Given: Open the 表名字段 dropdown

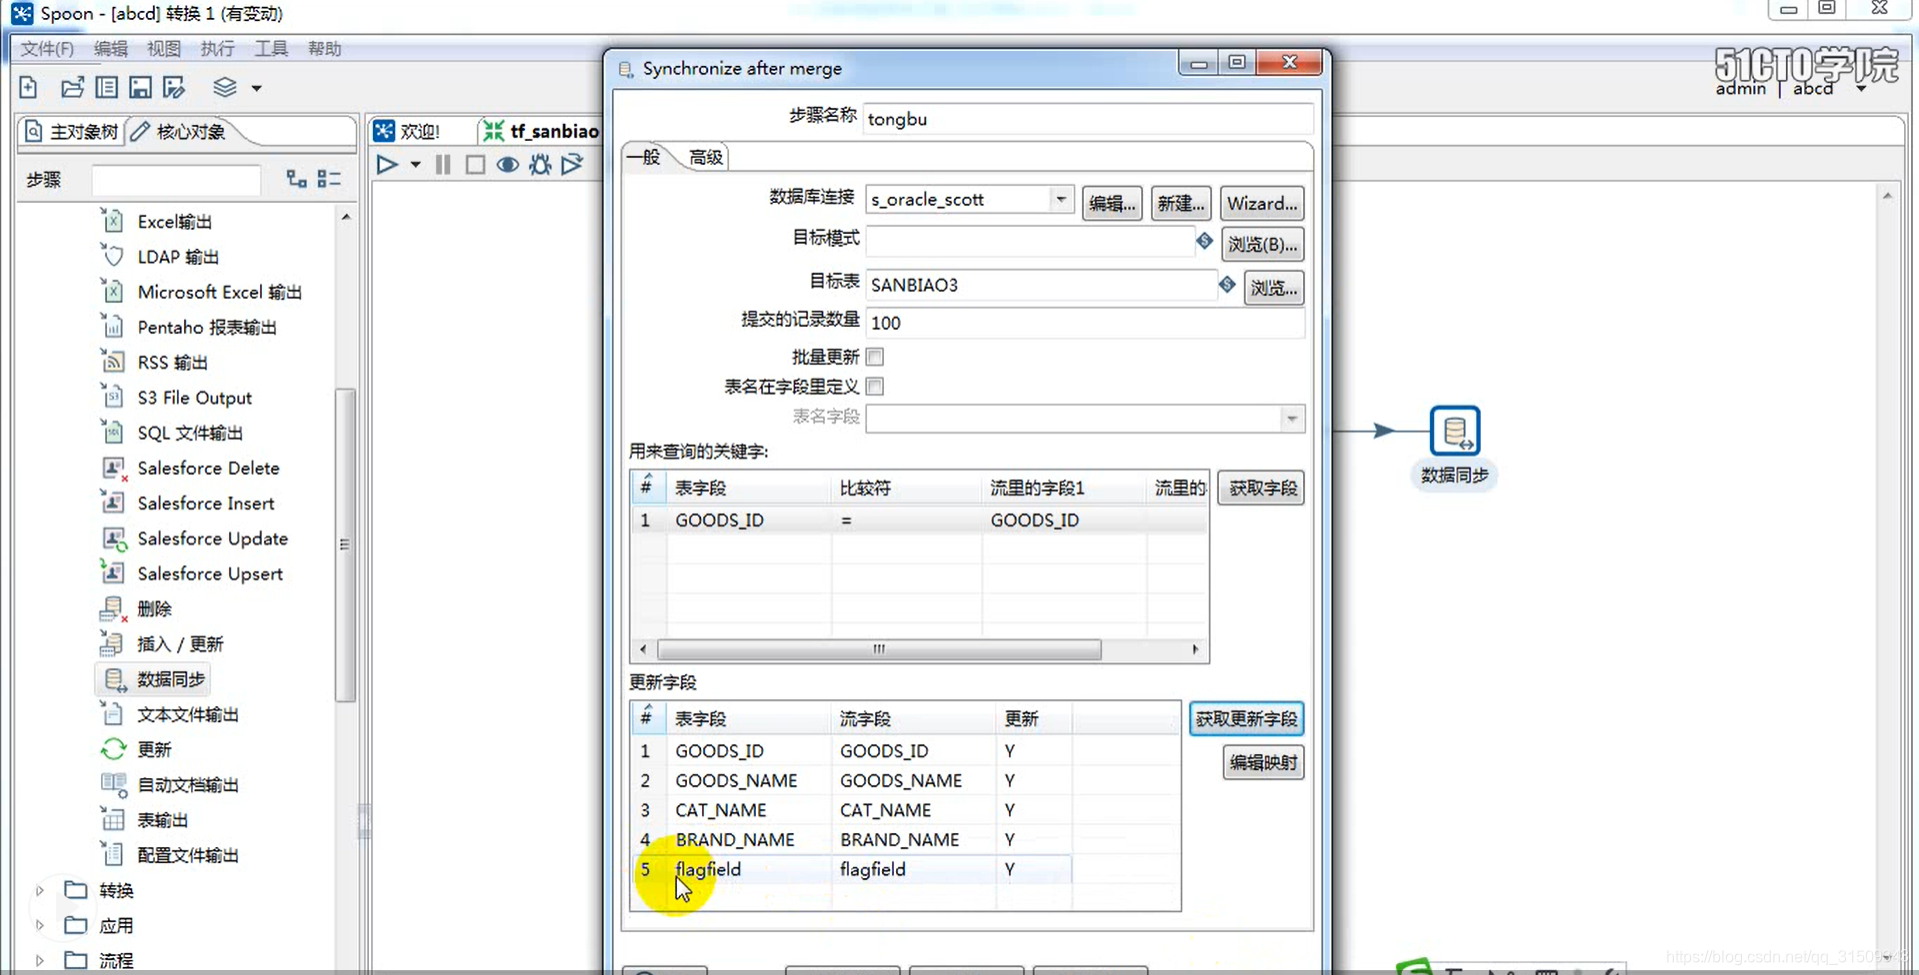Looking at the screenshot, I should point(1291,418).
